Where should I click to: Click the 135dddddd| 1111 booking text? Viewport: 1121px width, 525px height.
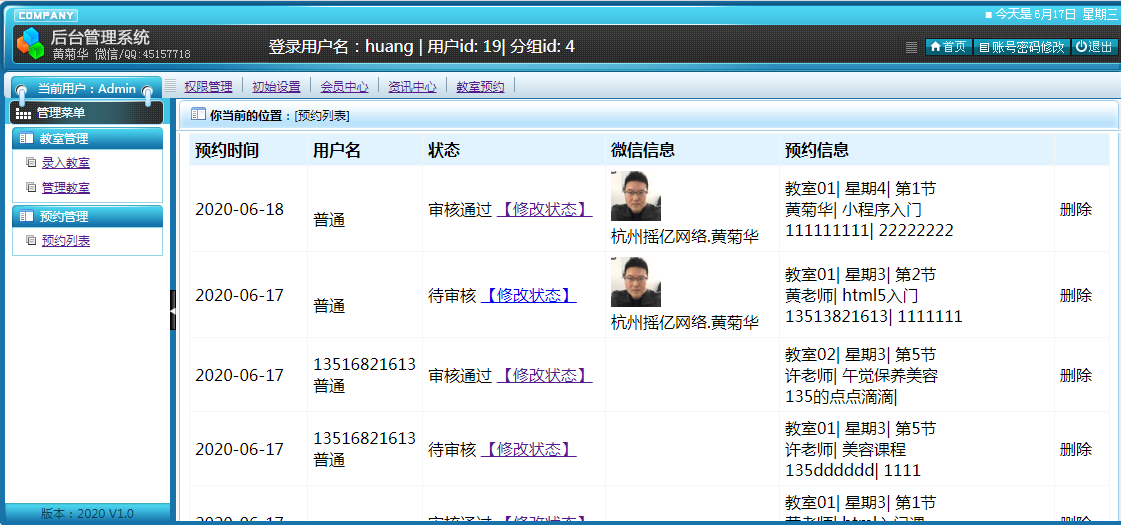(x=853, y=470)
